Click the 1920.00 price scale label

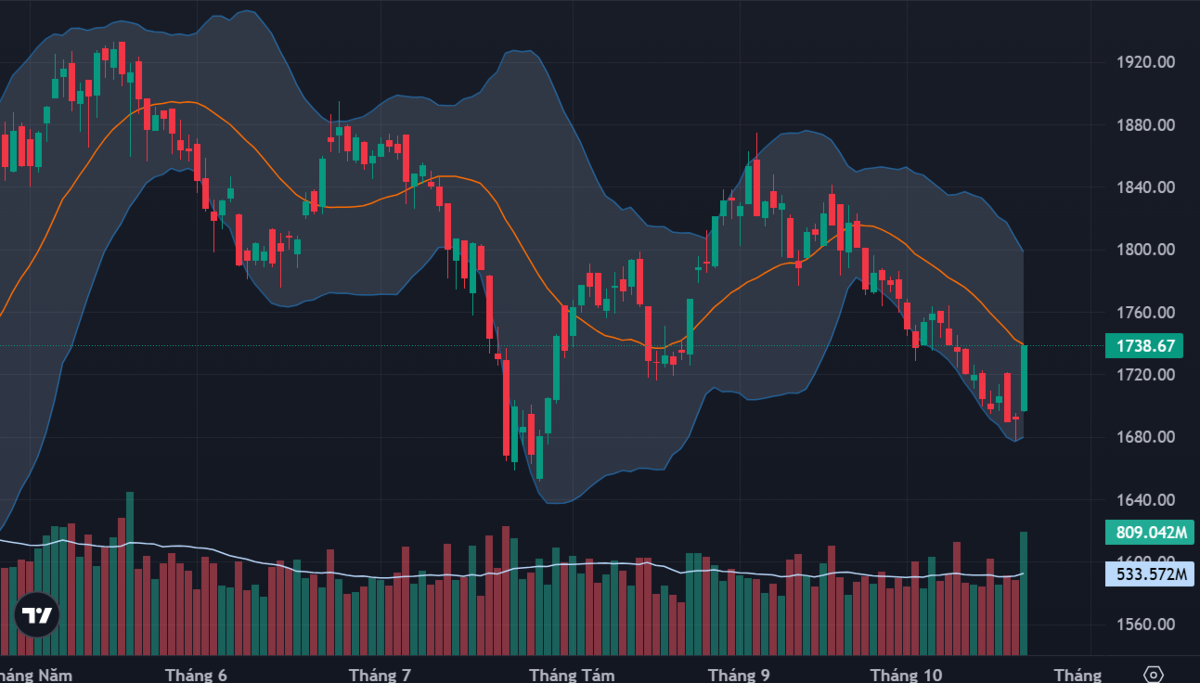(x=1144, y=62)
